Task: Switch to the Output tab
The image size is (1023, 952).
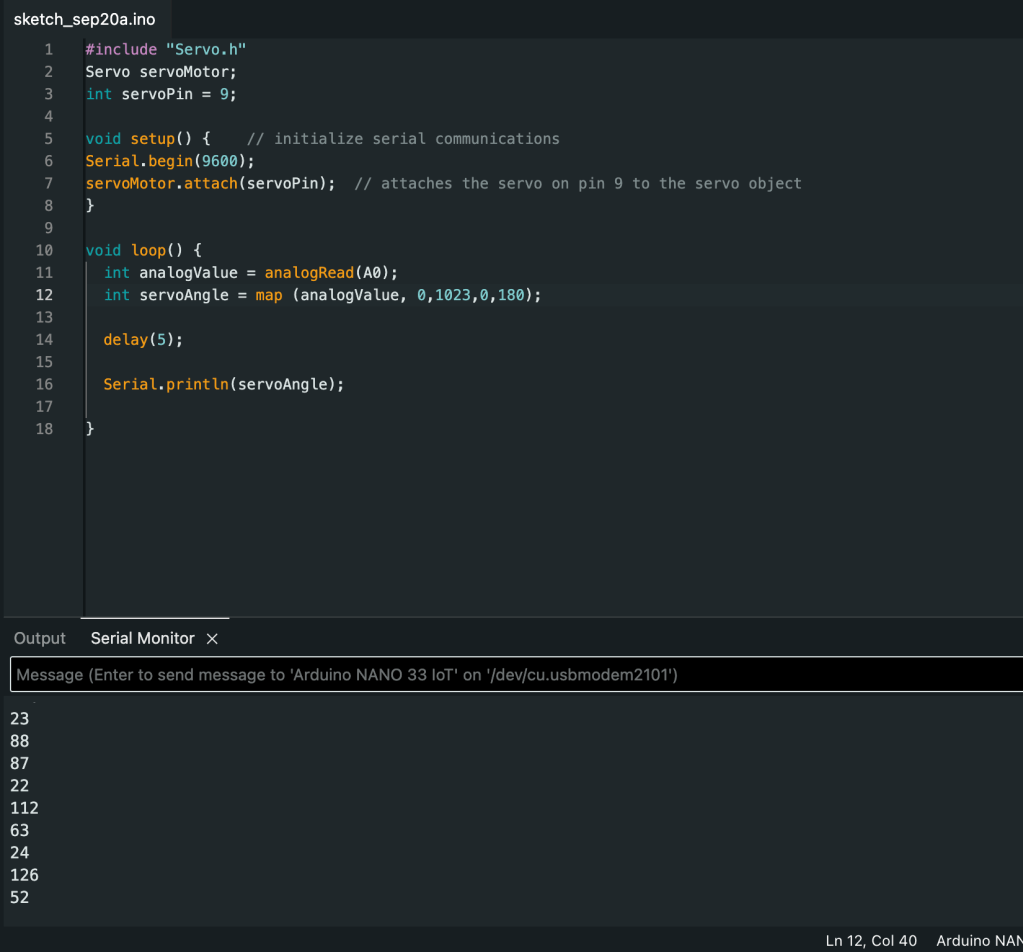Action: (40, 639)
